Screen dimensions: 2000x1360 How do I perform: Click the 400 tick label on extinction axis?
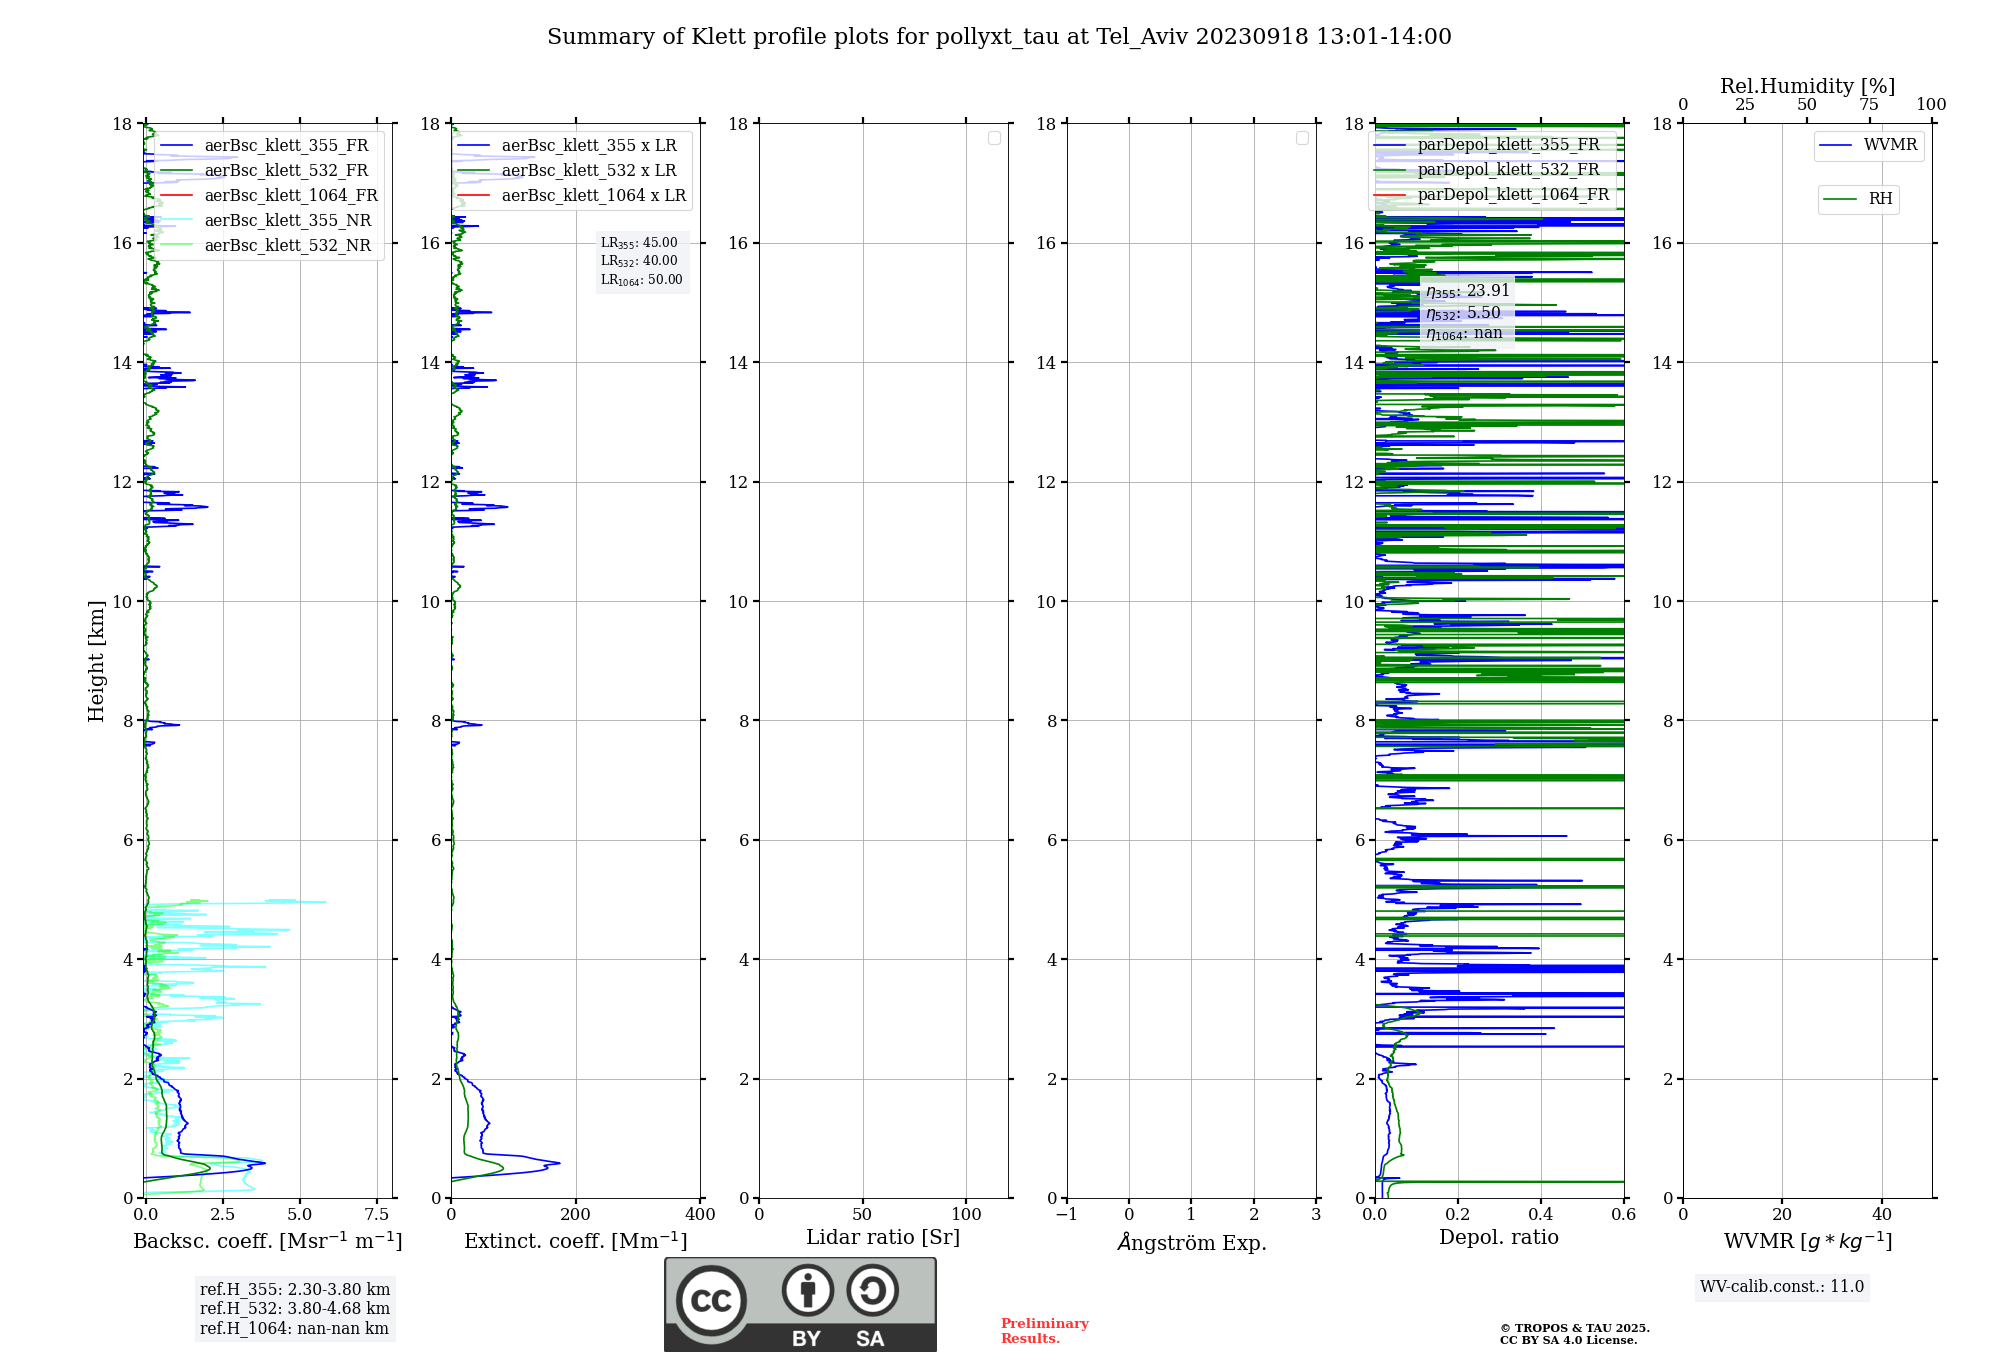click(701, 1215)
